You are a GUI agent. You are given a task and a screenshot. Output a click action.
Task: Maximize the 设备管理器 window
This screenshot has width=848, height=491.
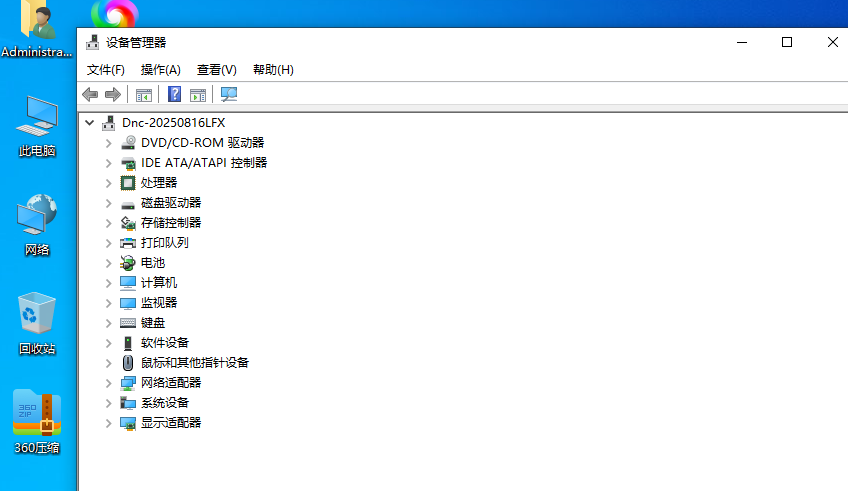[x=787, y=42]
